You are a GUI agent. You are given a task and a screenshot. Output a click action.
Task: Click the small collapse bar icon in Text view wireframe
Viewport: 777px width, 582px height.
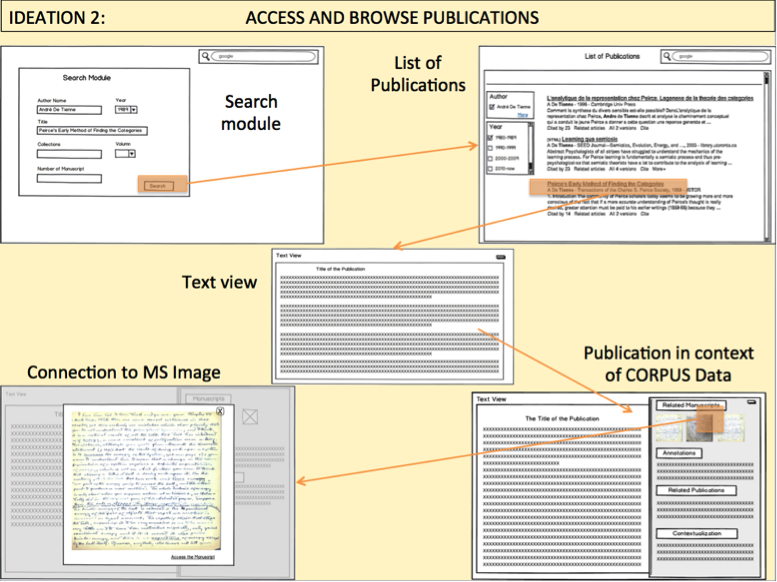500,257
